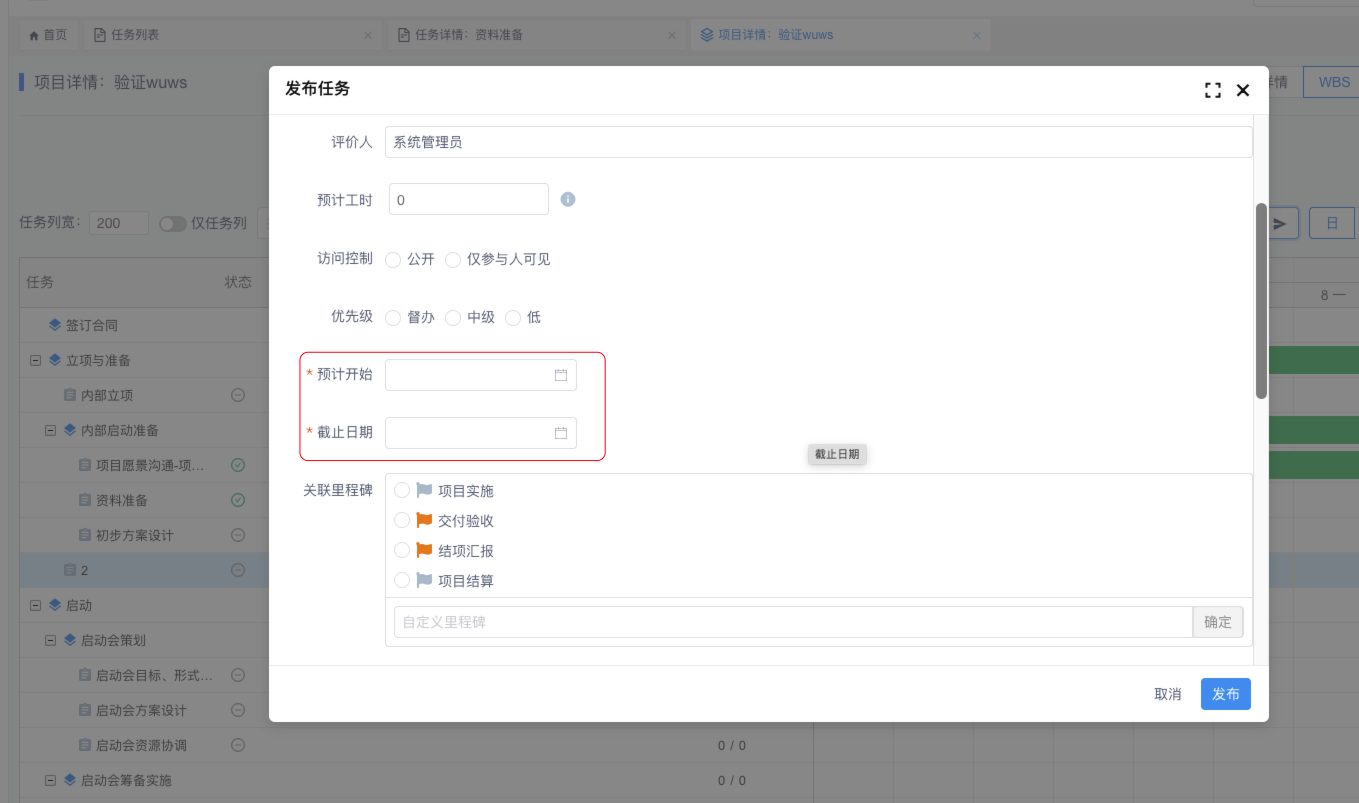This screenshot has width=1359, height=803.
Task: Select the 公开 access control option
Action: [x=393, y=260]
